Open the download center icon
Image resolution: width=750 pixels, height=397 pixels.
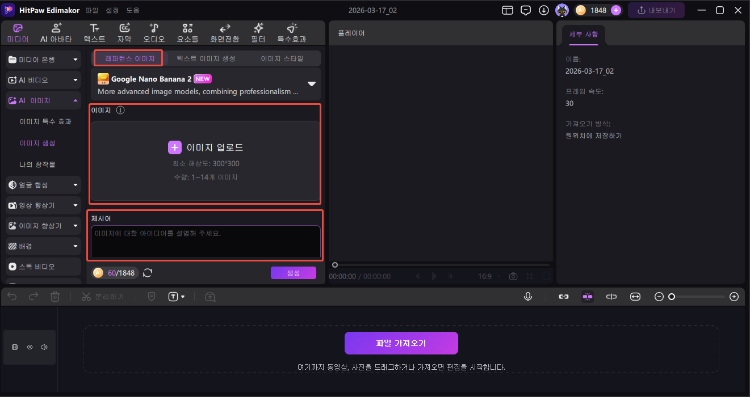[544, 10]
